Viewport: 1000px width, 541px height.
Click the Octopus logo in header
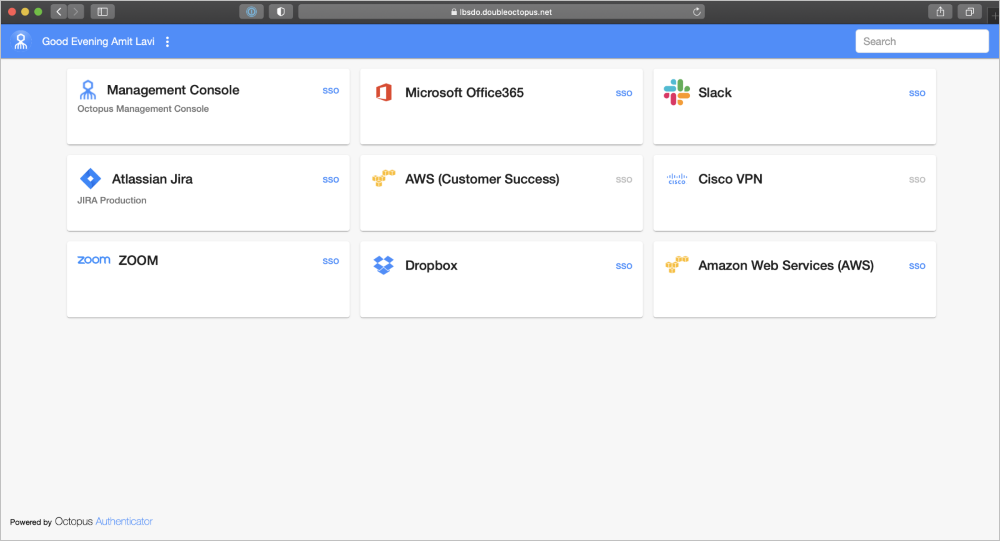pos(21,41)
